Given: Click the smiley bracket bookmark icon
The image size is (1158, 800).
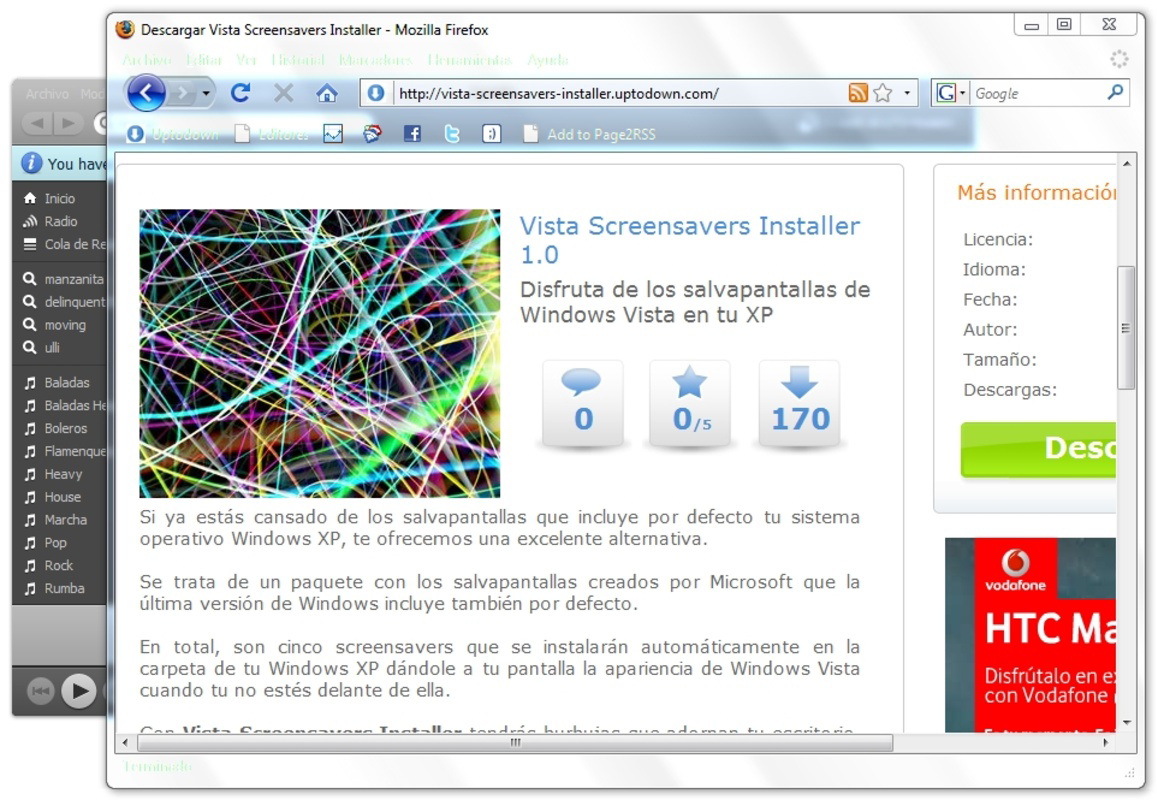Looking at the screenshot, I should point(491,134).
